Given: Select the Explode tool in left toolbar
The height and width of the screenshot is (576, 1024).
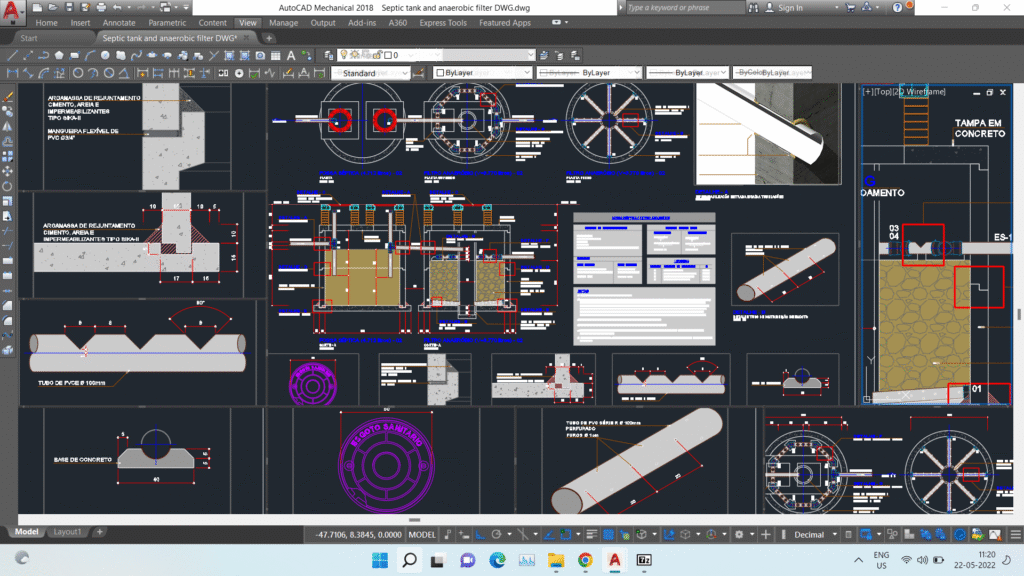Looking at the screenshot, I should coord(8,350).
